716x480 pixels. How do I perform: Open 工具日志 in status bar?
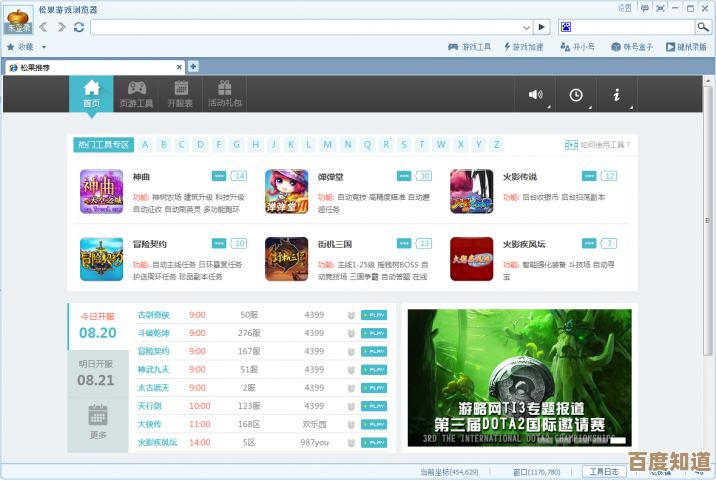[604, 471]
